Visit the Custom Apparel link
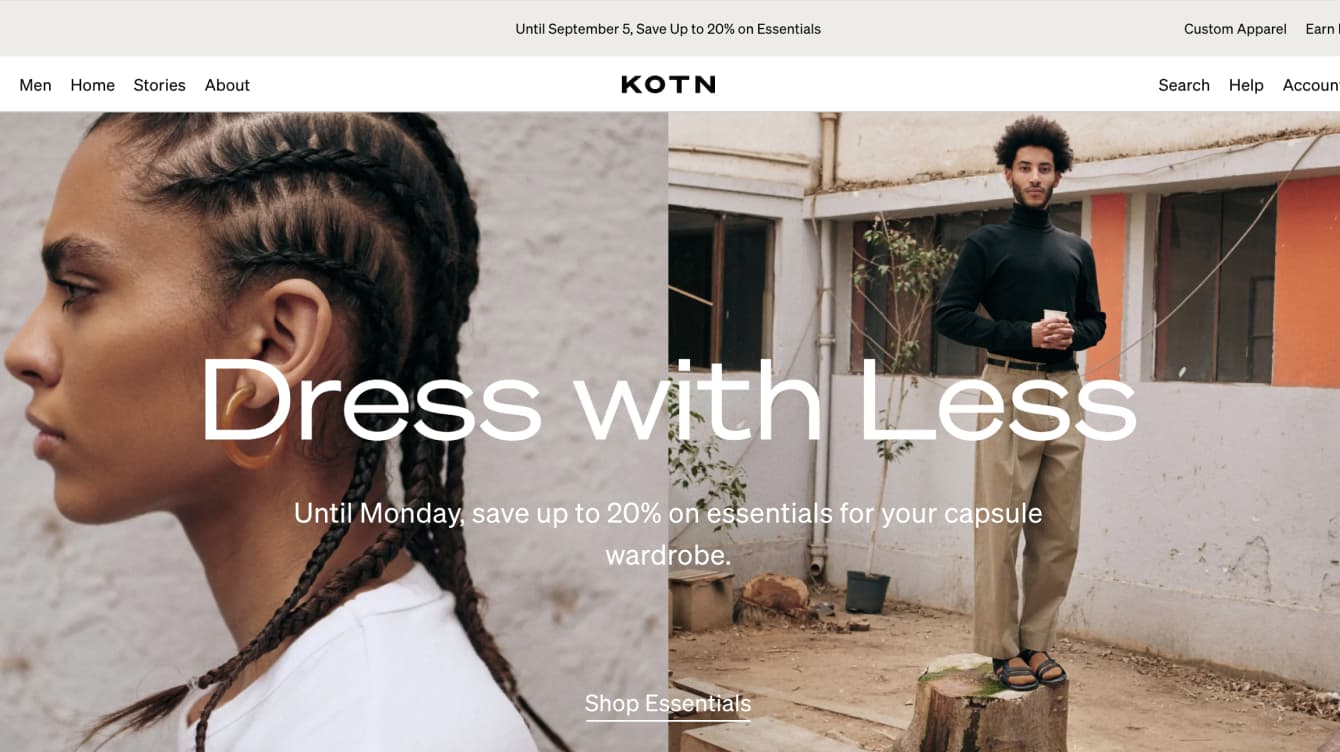The width and height of the screenshot is (1340, 752). pos(1235,29)
